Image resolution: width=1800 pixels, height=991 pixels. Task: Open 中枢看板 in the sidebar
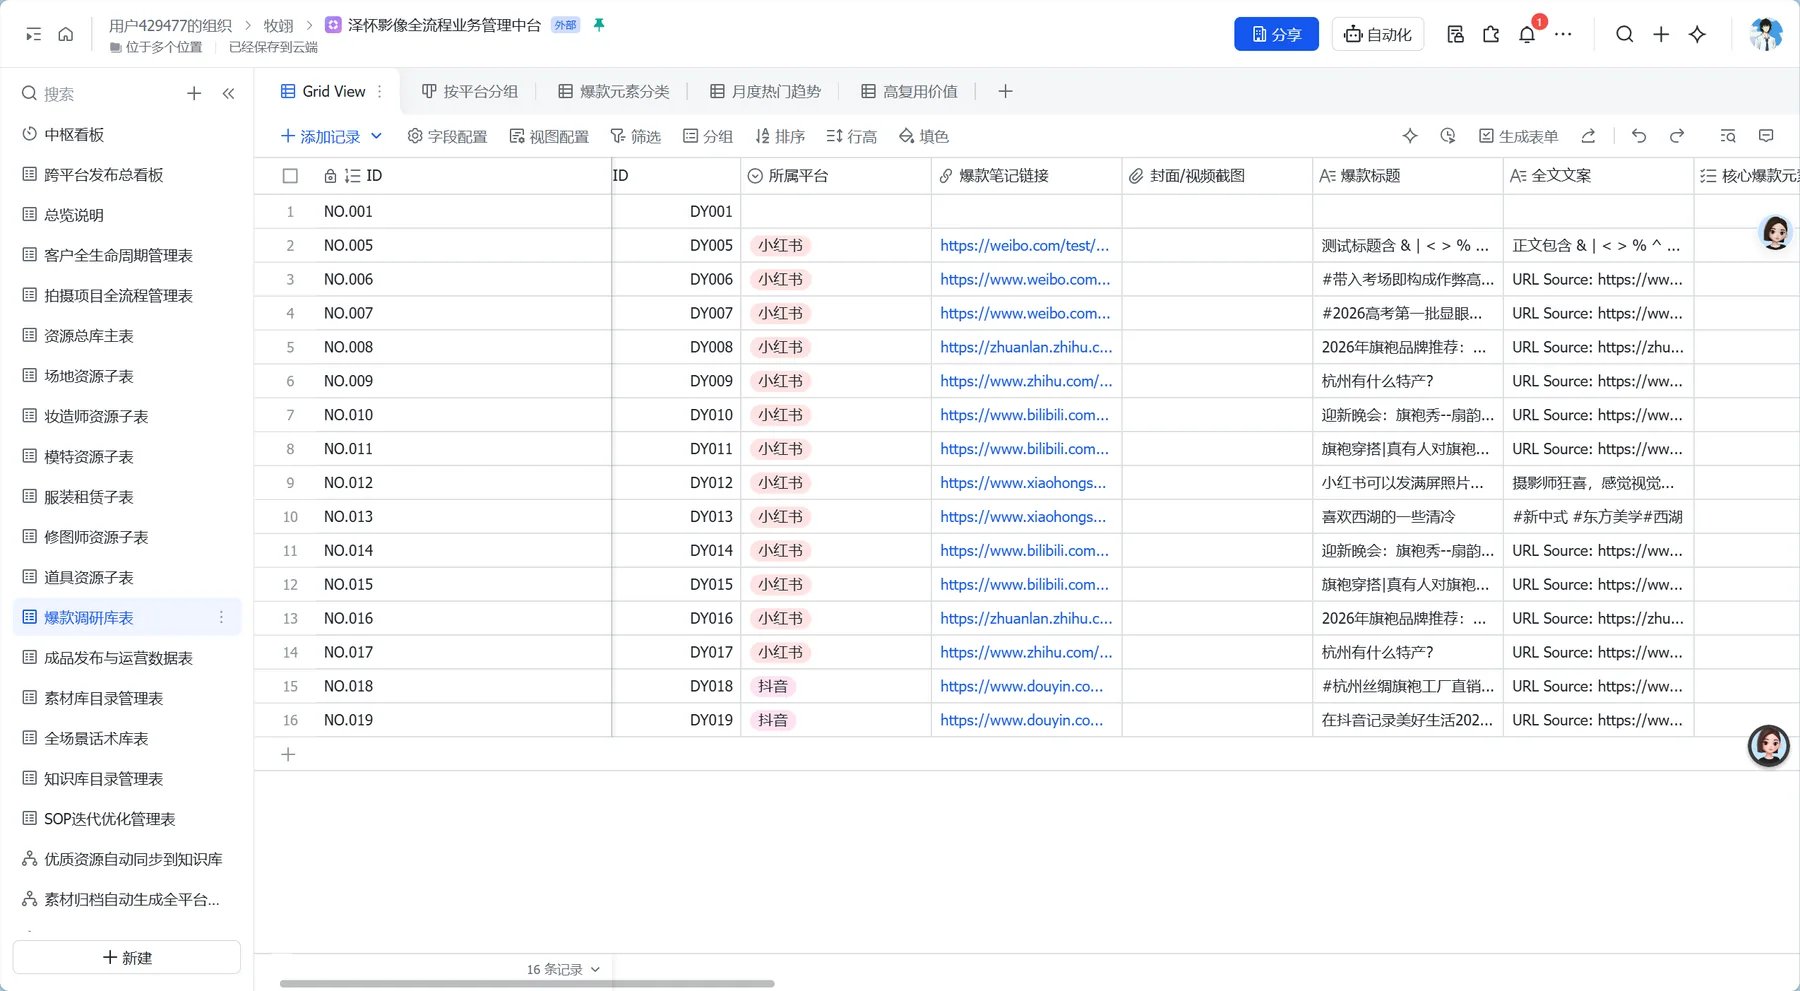point(128,134)
